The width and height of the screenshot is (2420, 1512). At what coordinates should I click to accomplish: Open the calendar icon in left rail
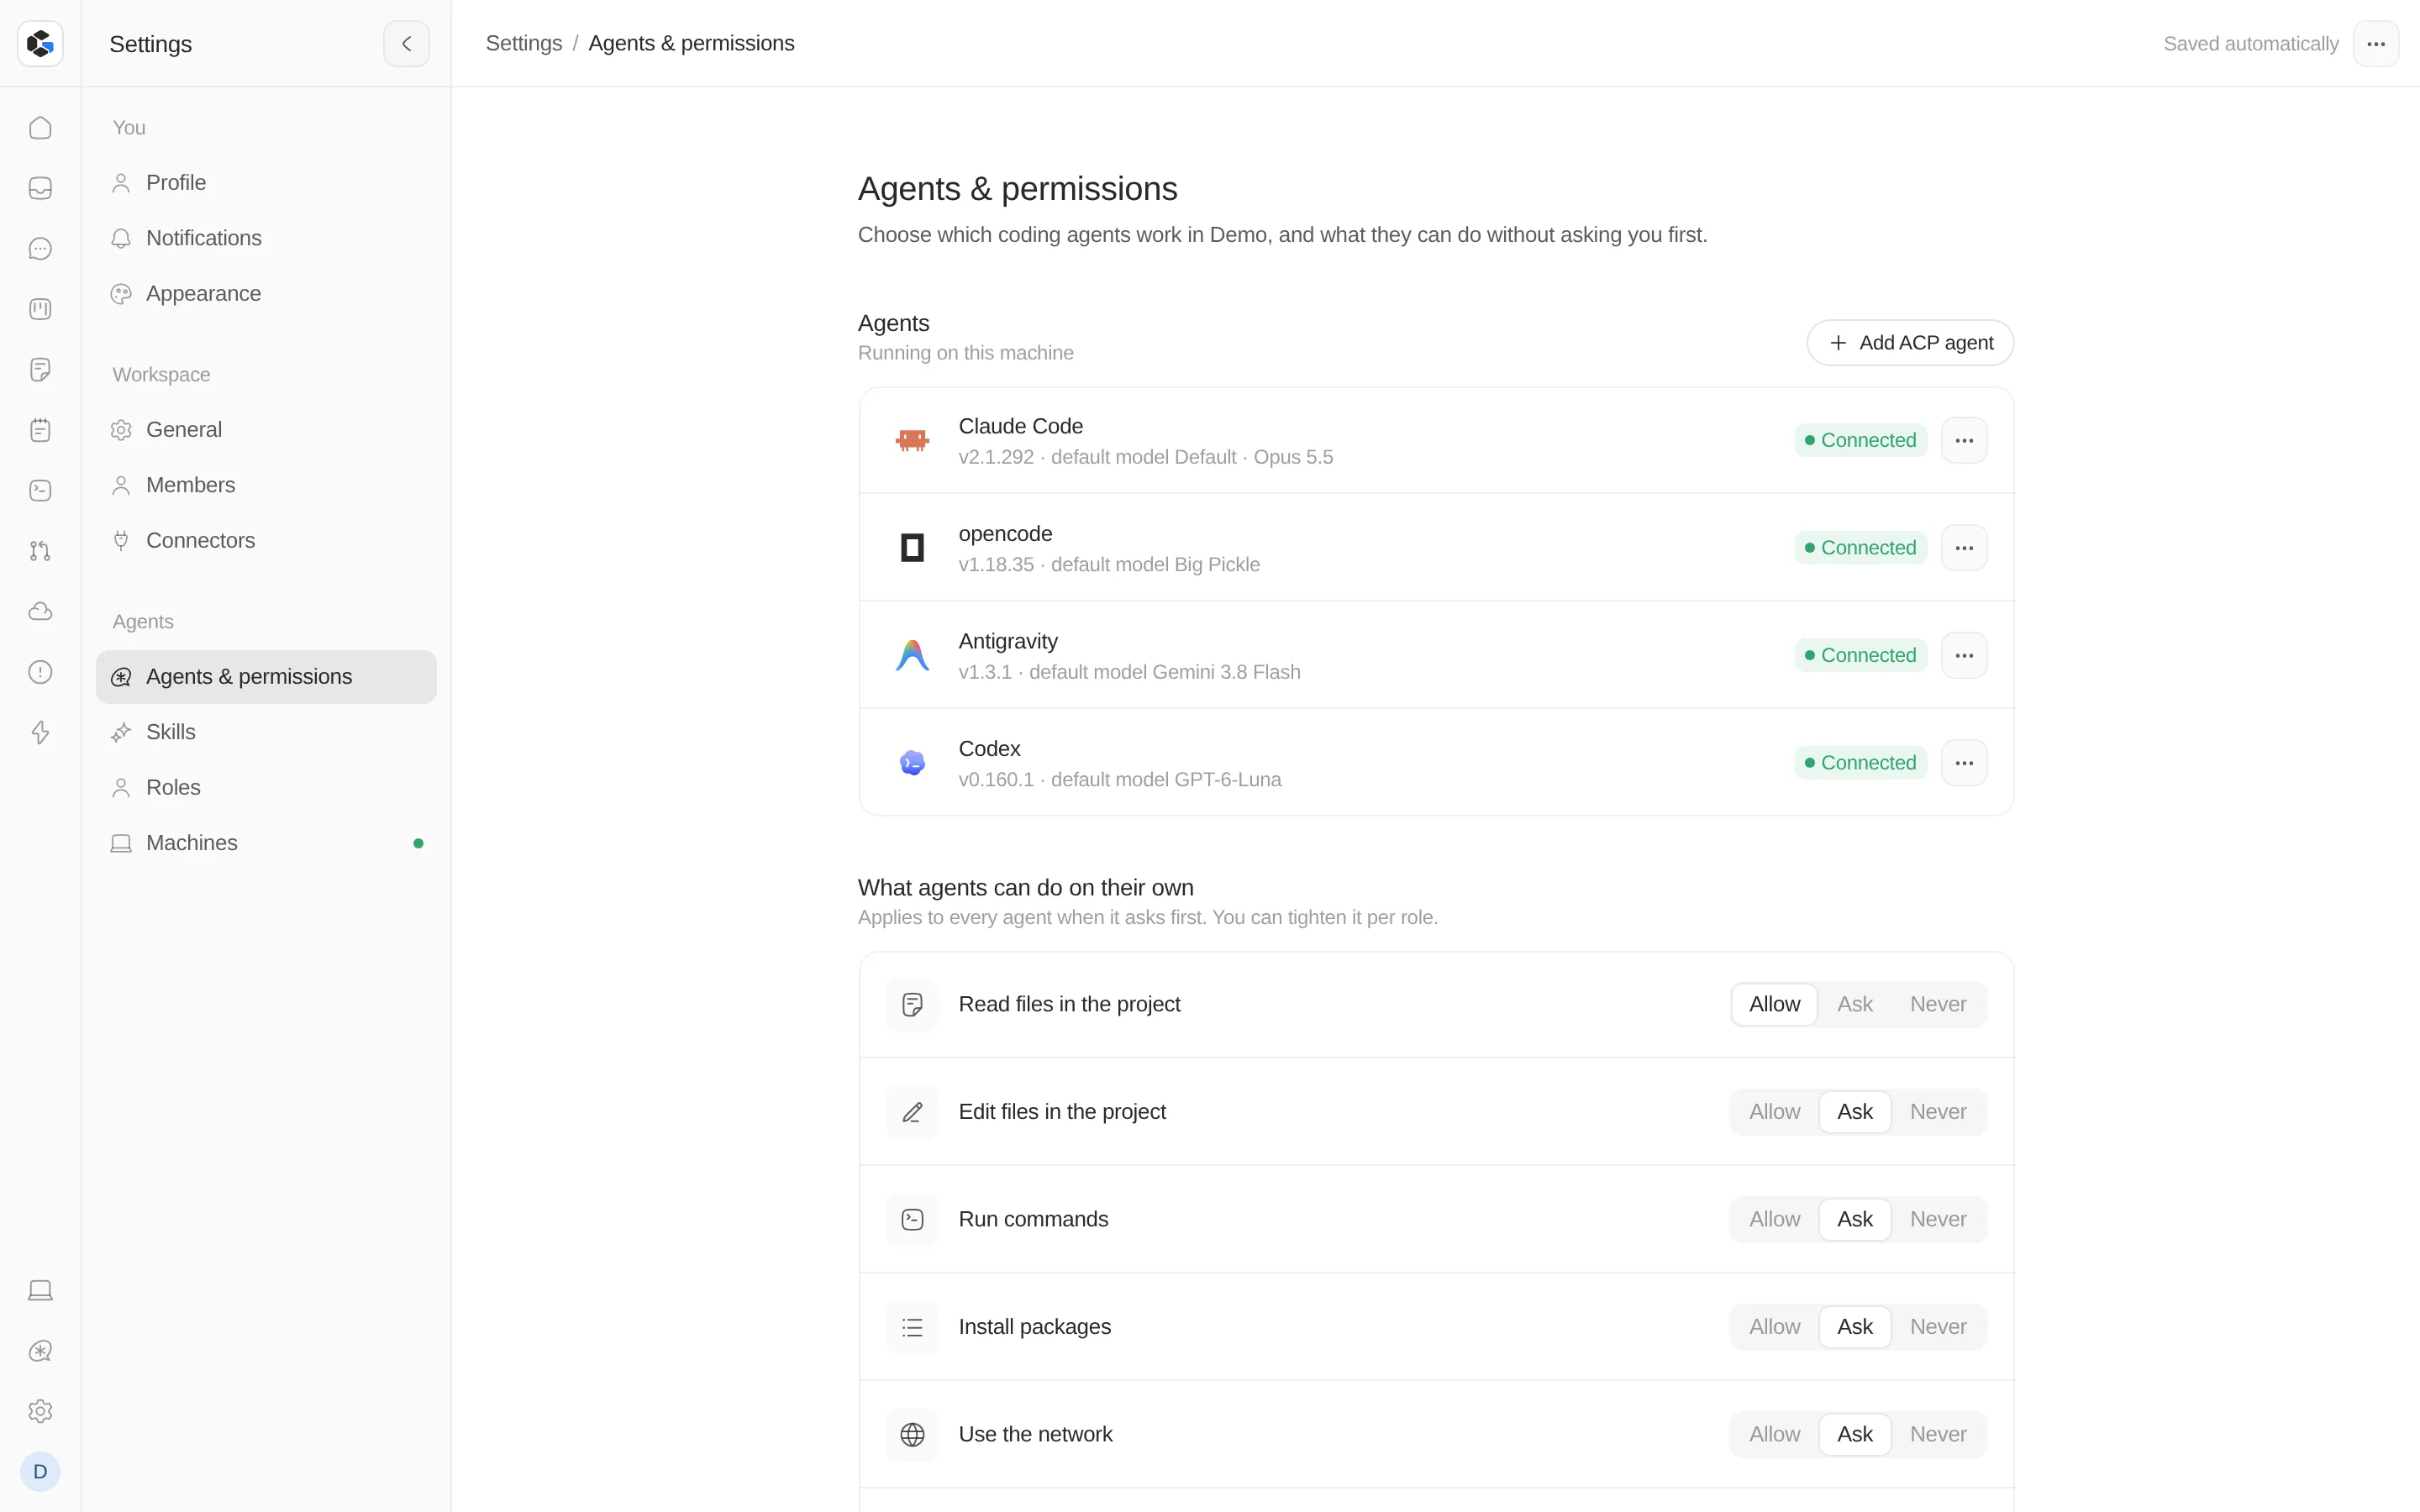point(40,430)
